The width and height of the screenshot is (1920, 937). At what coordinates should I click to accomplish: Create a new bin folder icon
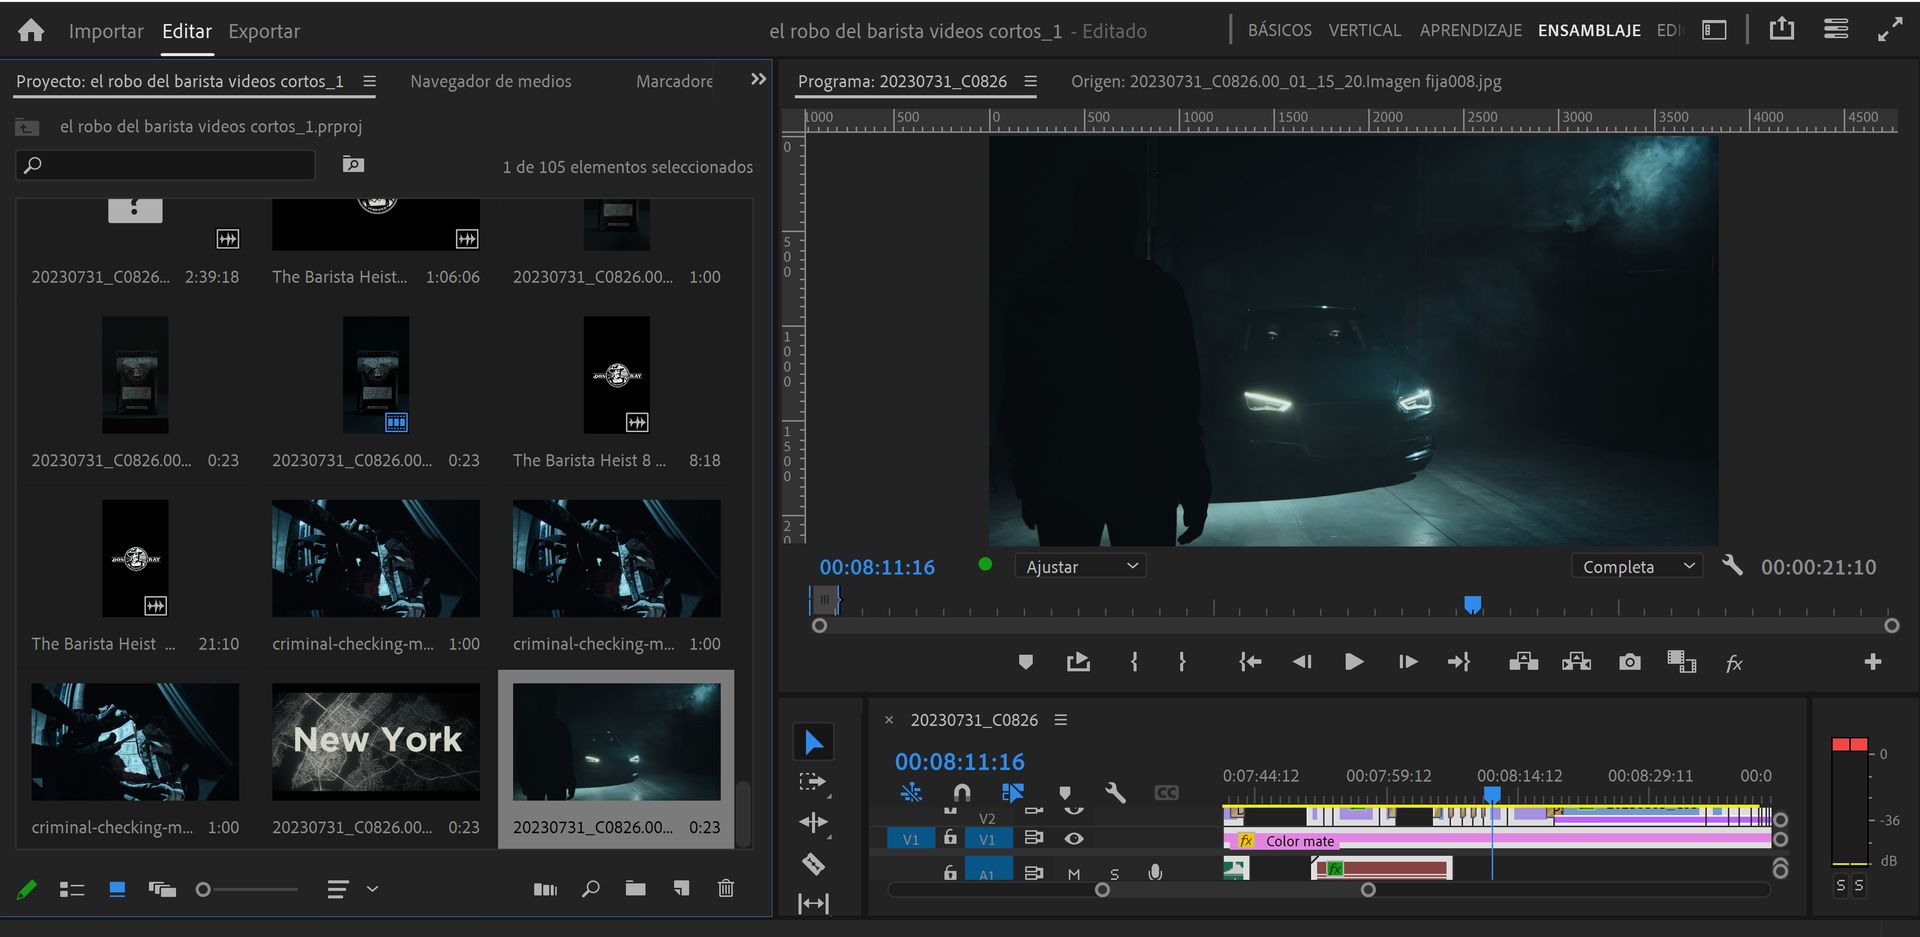pyautogui.click(x=635, y=888)
